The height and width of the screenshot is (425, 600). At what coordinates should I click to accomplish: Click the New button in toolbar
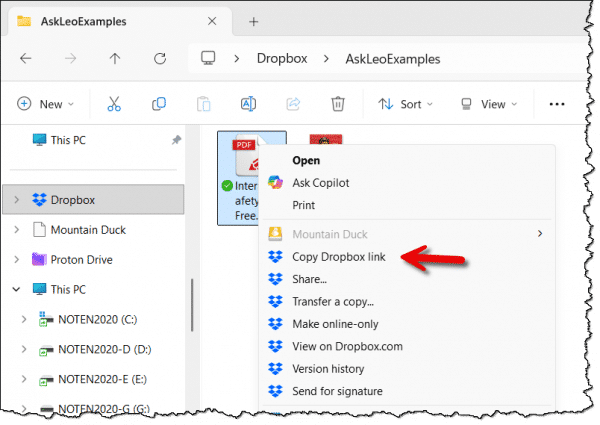pos(41,104)
